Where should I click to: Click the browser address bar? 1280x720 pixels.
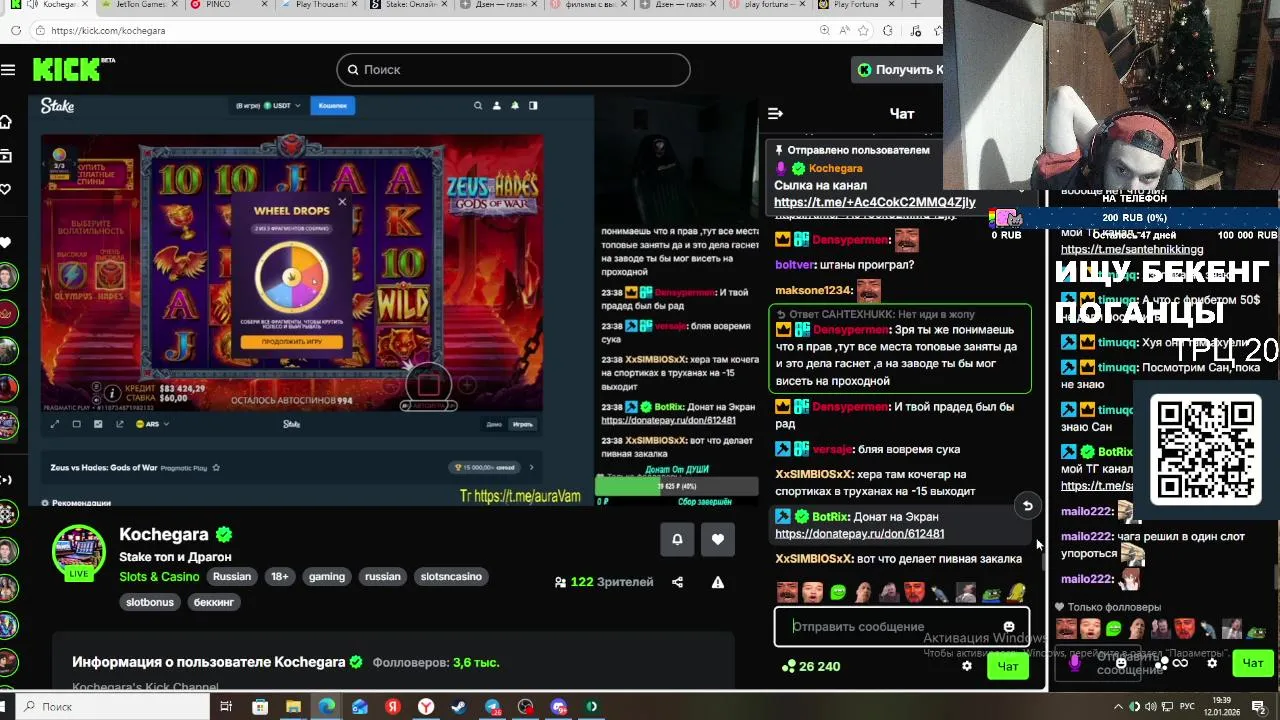point(430,31)
